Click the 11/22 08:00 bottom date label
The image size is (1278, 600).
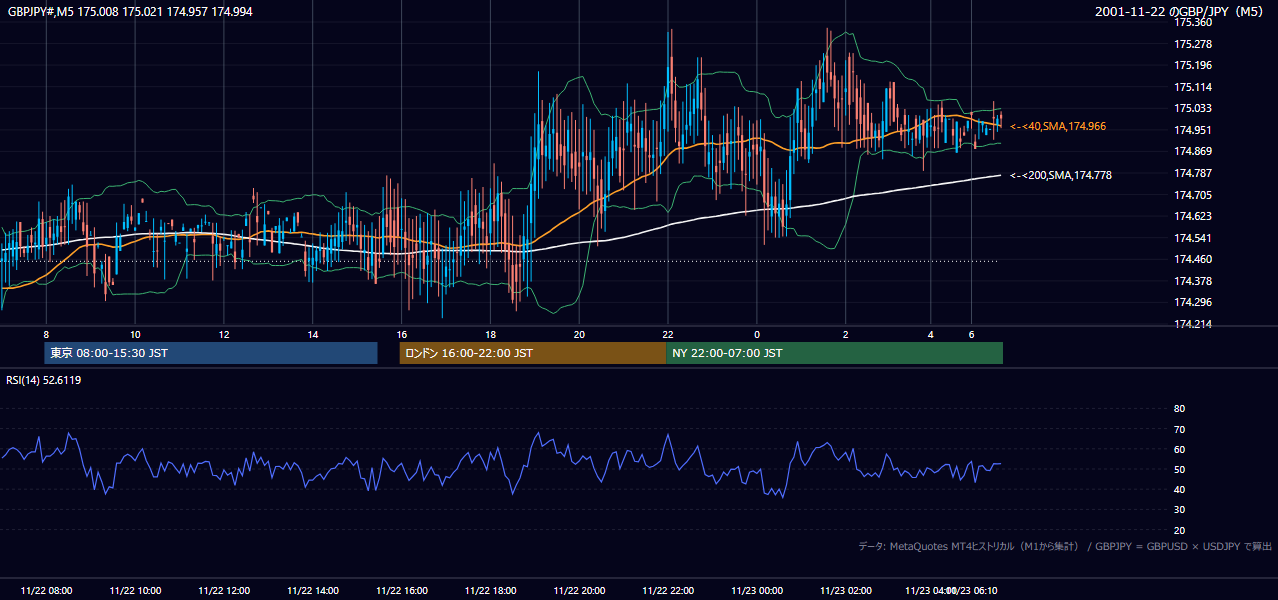46,590
